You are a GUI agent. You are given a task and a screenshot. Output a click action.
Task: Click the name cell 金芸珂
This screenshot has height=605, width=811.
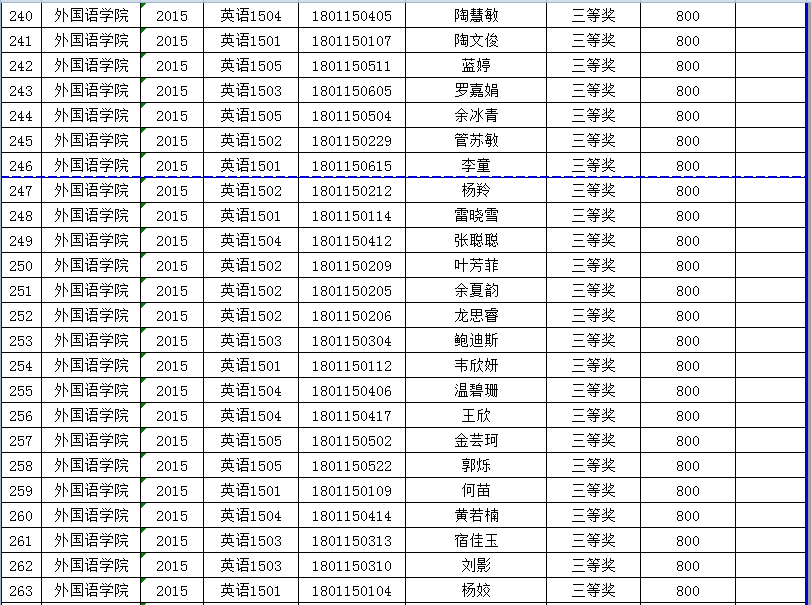click(x=475, y=441)
